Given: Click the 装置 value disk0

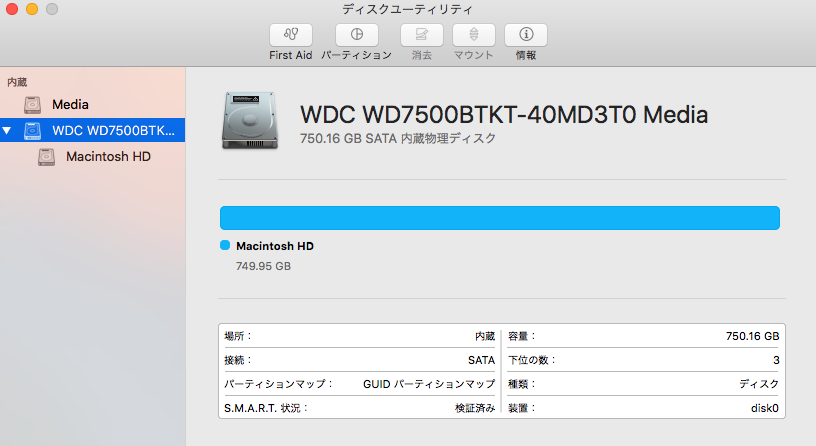Looking at the screenshot, I should (764, 408).
